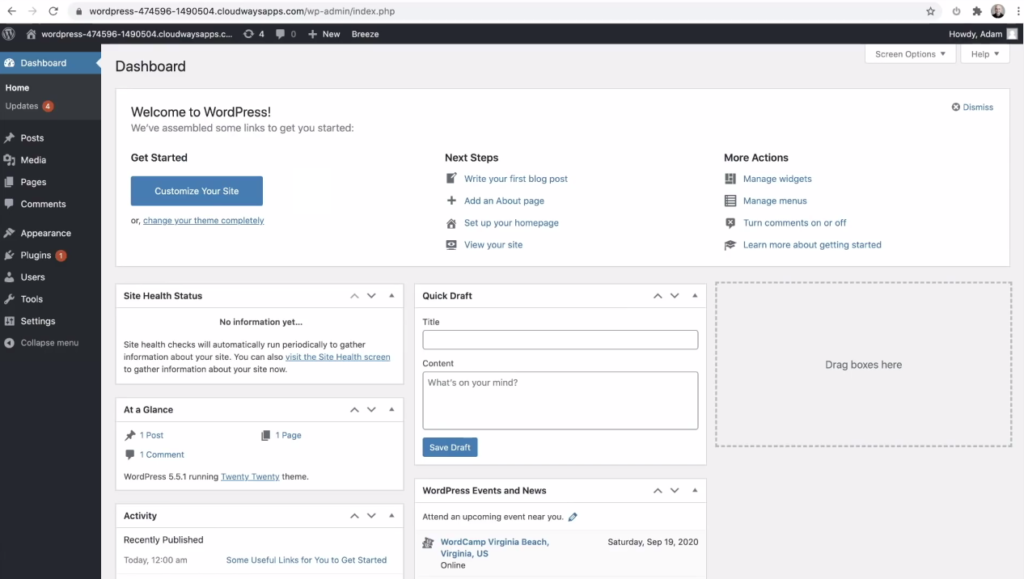Open Twenty Twenty theme link

click(249, 477)
